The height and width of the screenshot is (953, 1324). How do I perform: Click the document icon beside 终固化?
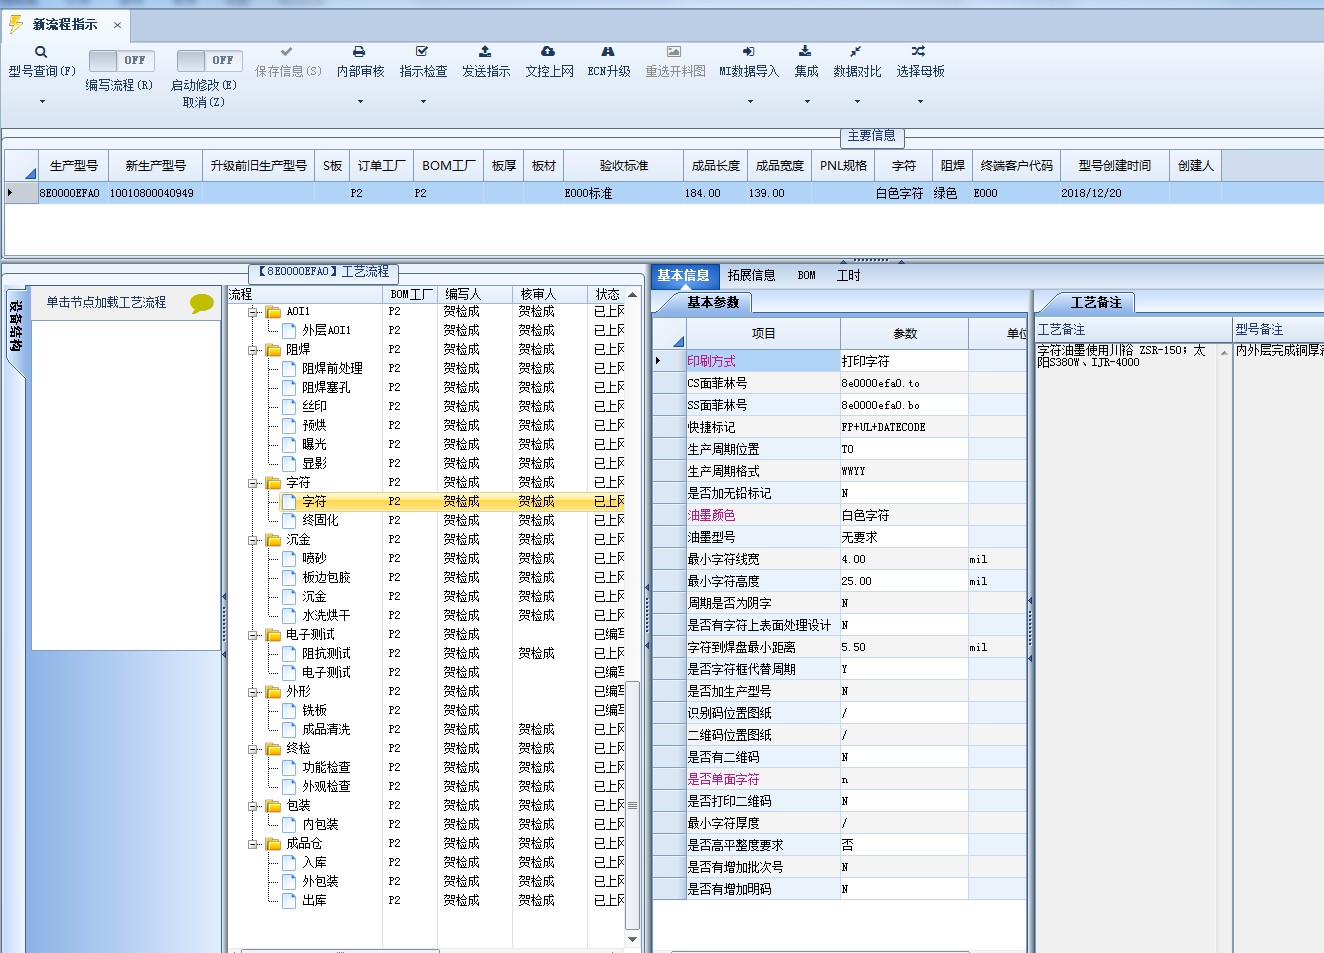pos(289,520)
